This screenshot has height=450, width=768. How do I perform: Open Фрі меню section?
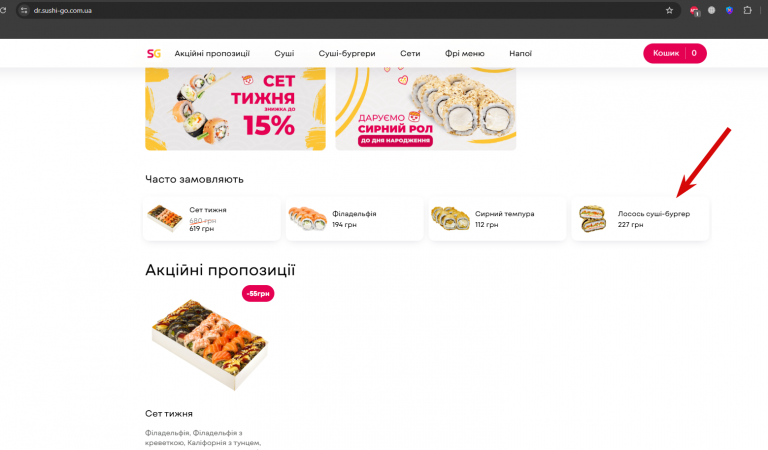pos(464,53)
